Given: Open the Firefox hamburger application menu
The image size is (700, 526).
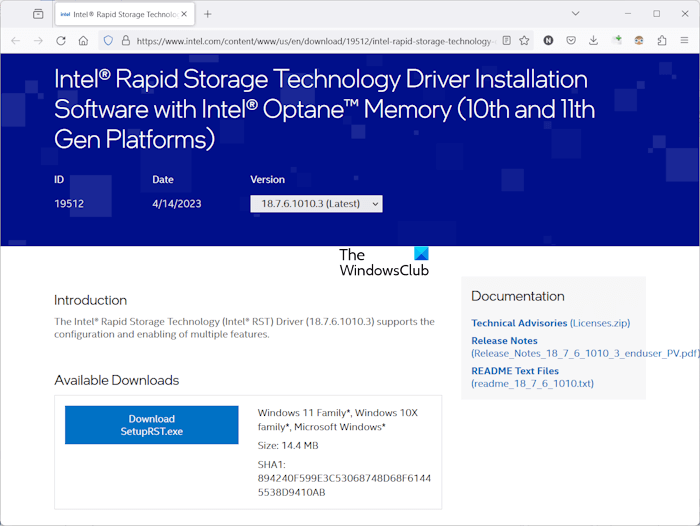Looking at the screenshot, I should (x=684, y=41).
